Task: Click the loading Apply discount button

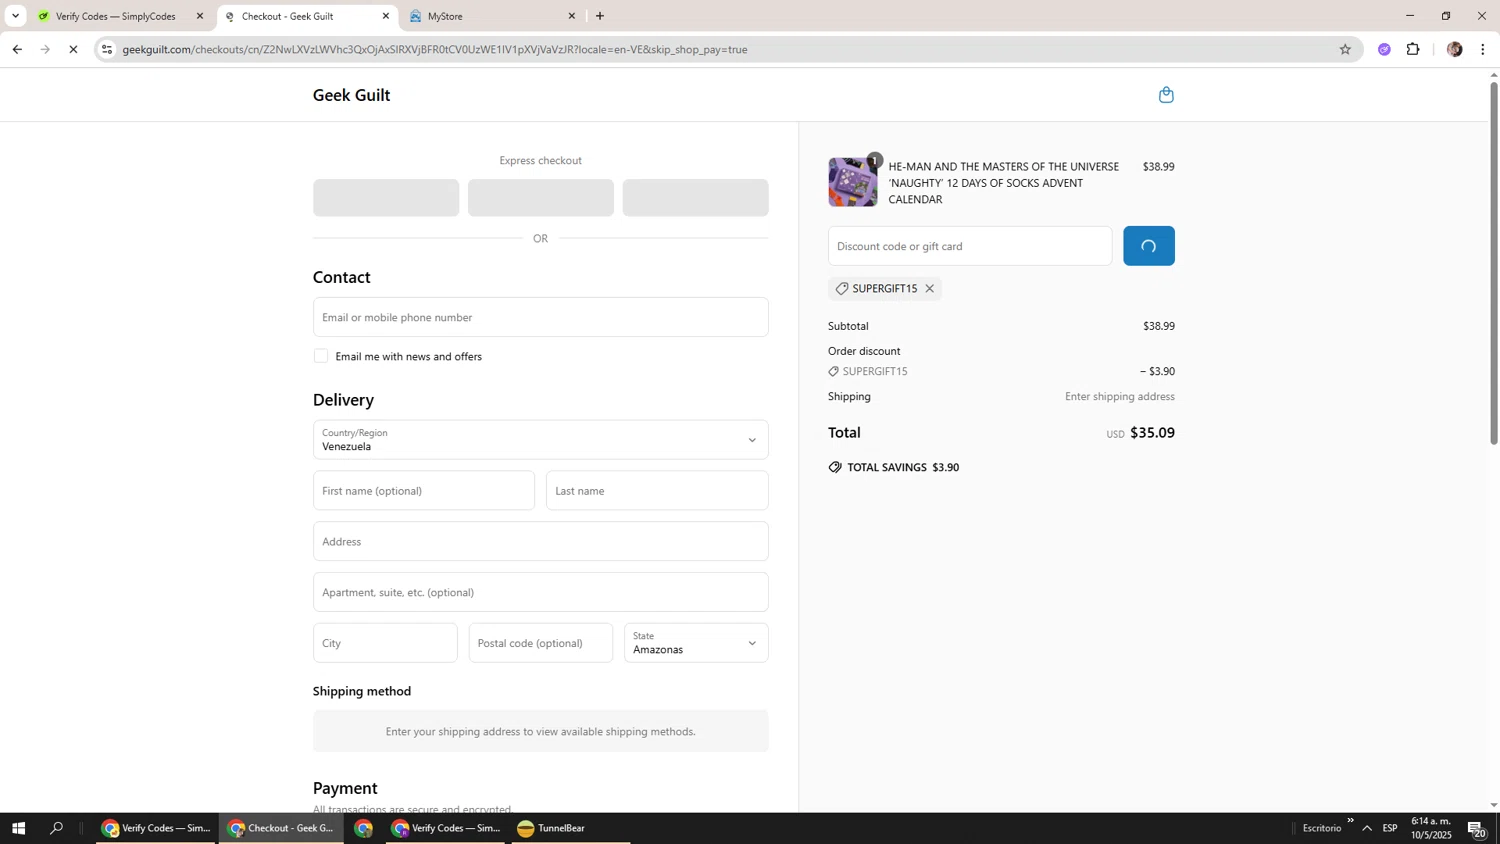Action: coord(1149,246)
